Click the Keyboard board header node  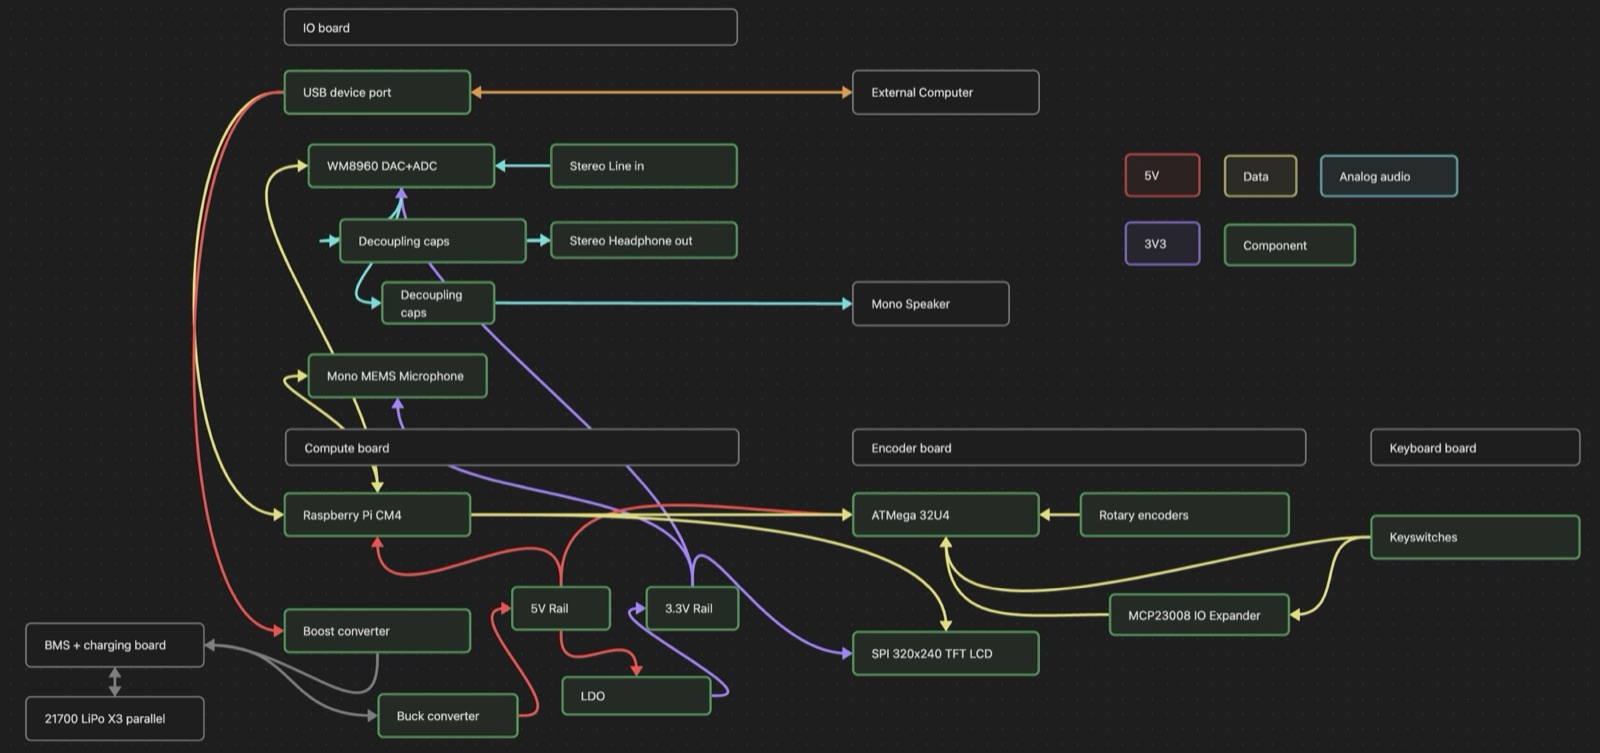(x=1475, y=447)
